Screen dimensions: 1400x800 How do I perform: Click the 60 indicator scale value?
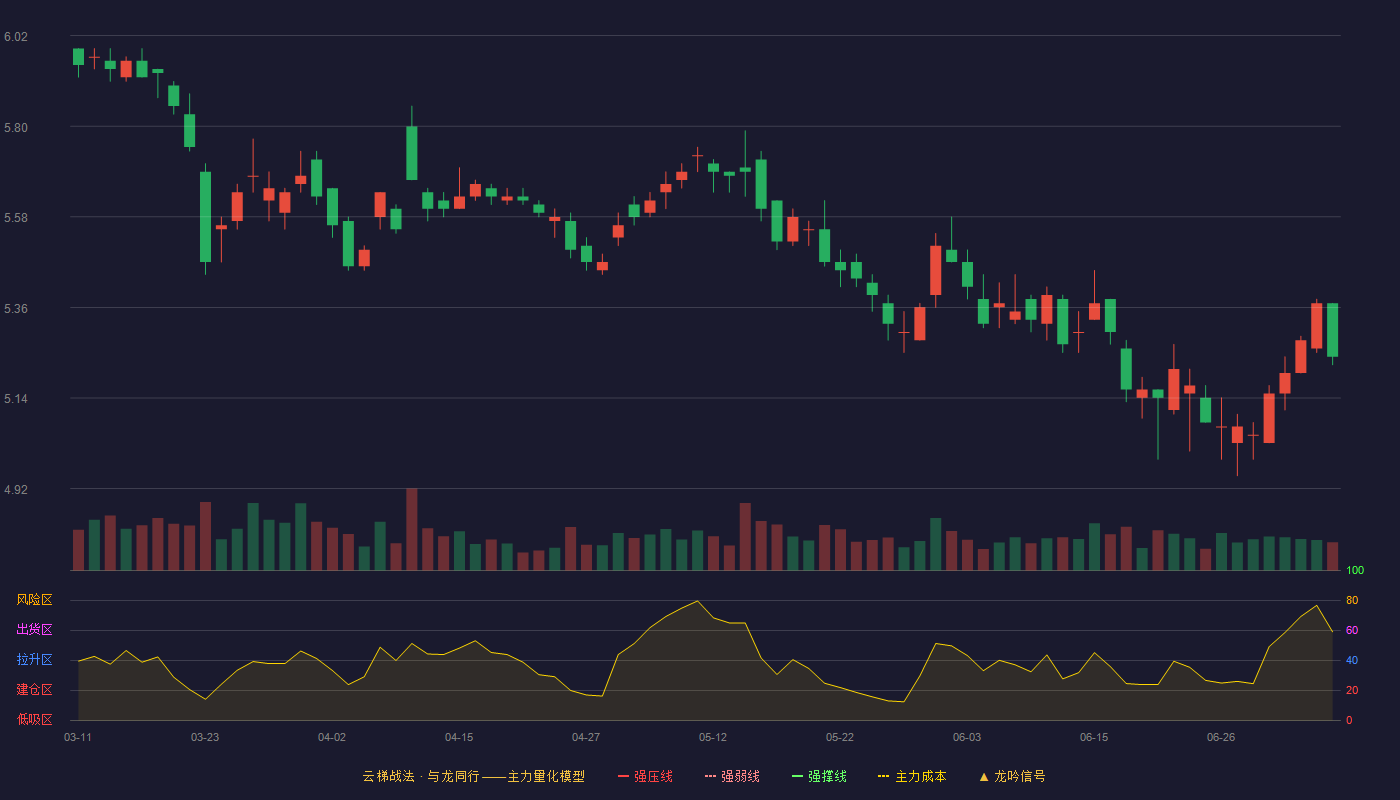[1352, 631]
